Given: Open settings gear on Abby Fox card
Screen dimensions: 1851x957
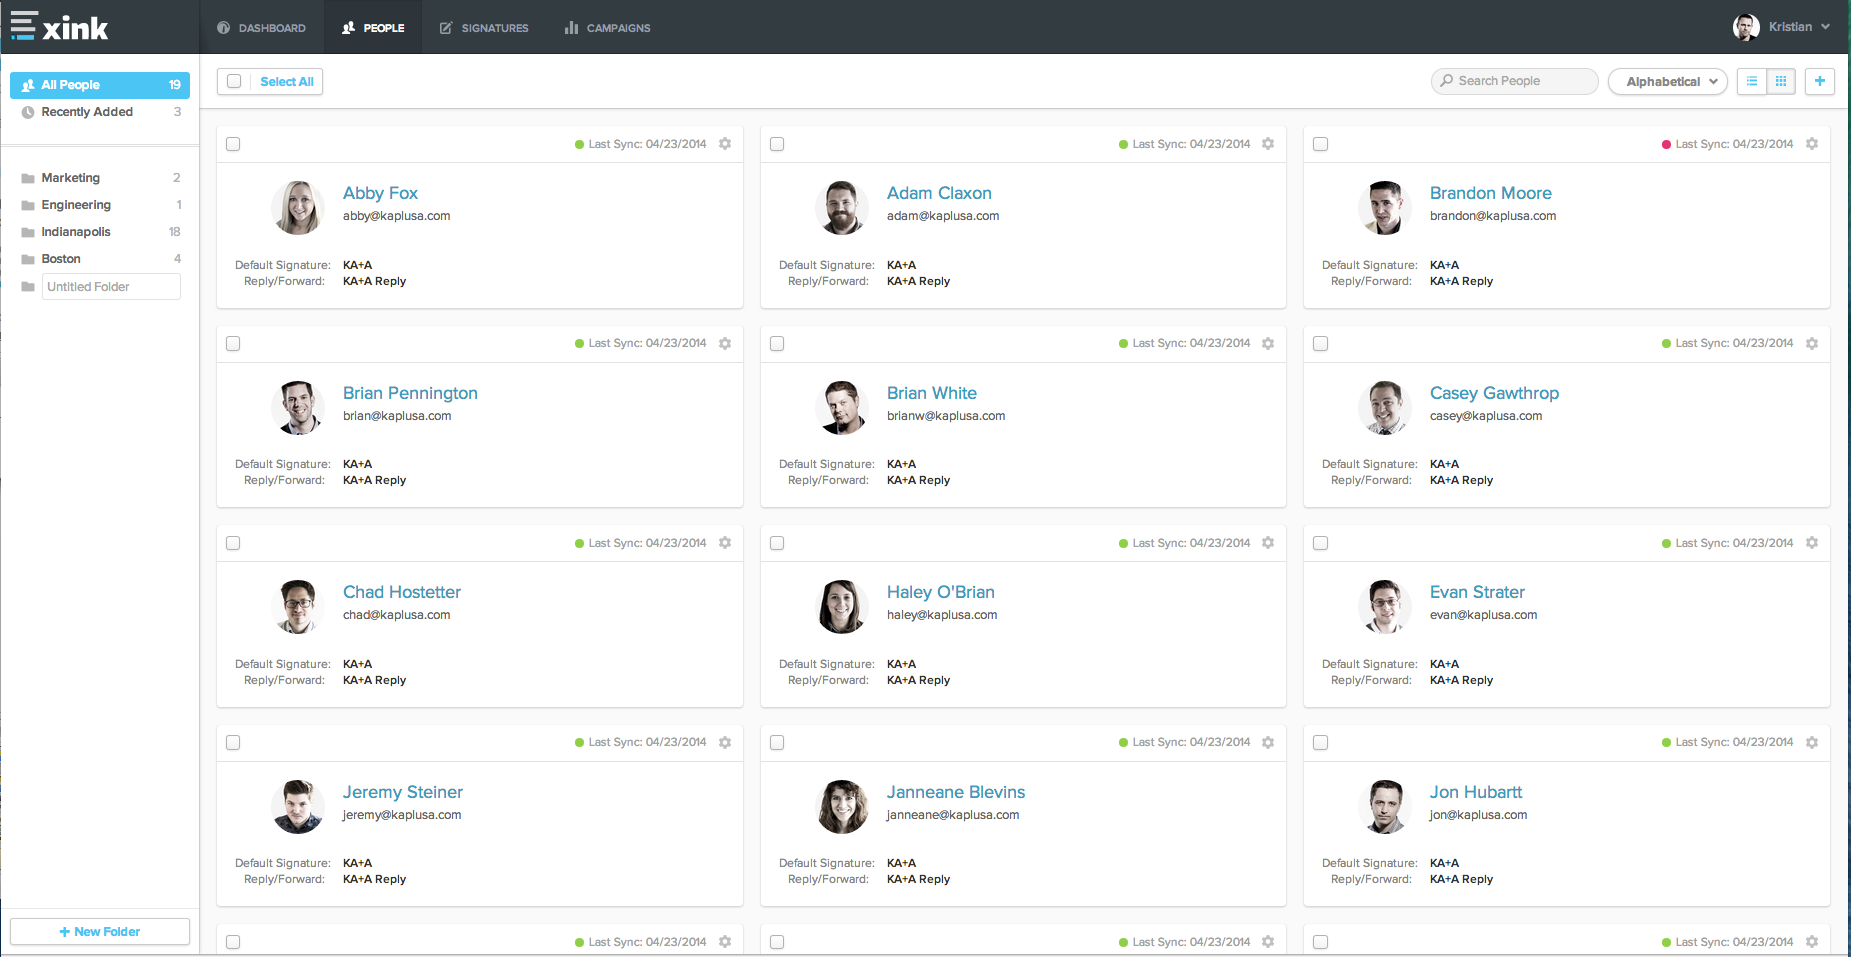Looking at the screenshot, I should (x=725, y=144).
